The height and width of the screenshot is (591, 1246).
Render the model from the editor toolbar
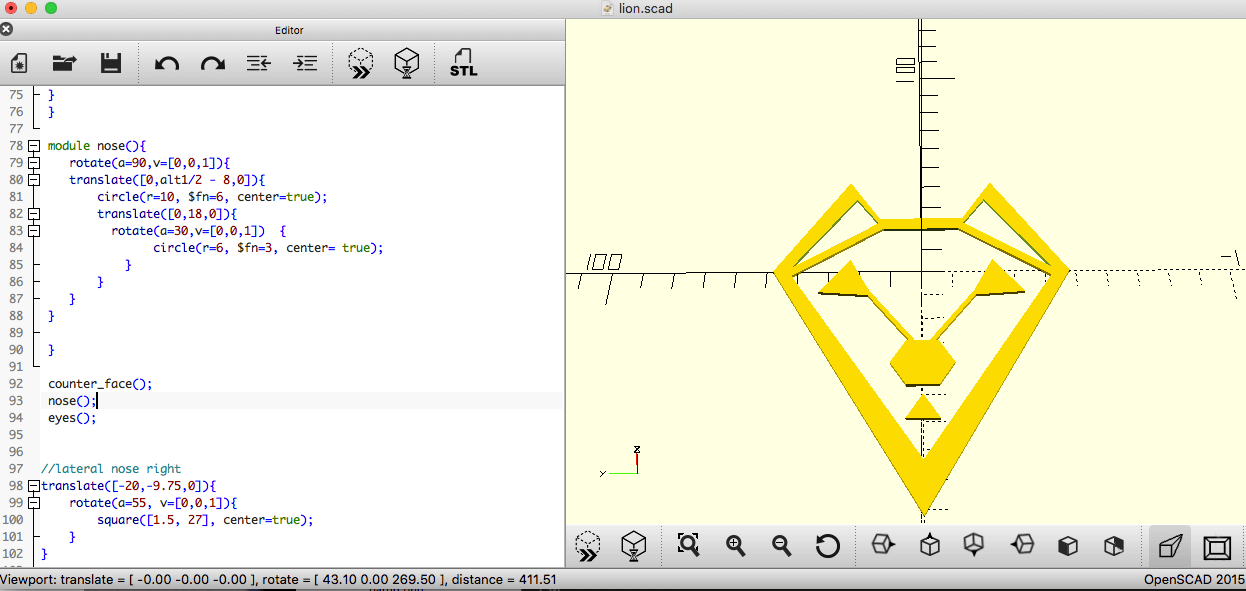pos(406,63)
